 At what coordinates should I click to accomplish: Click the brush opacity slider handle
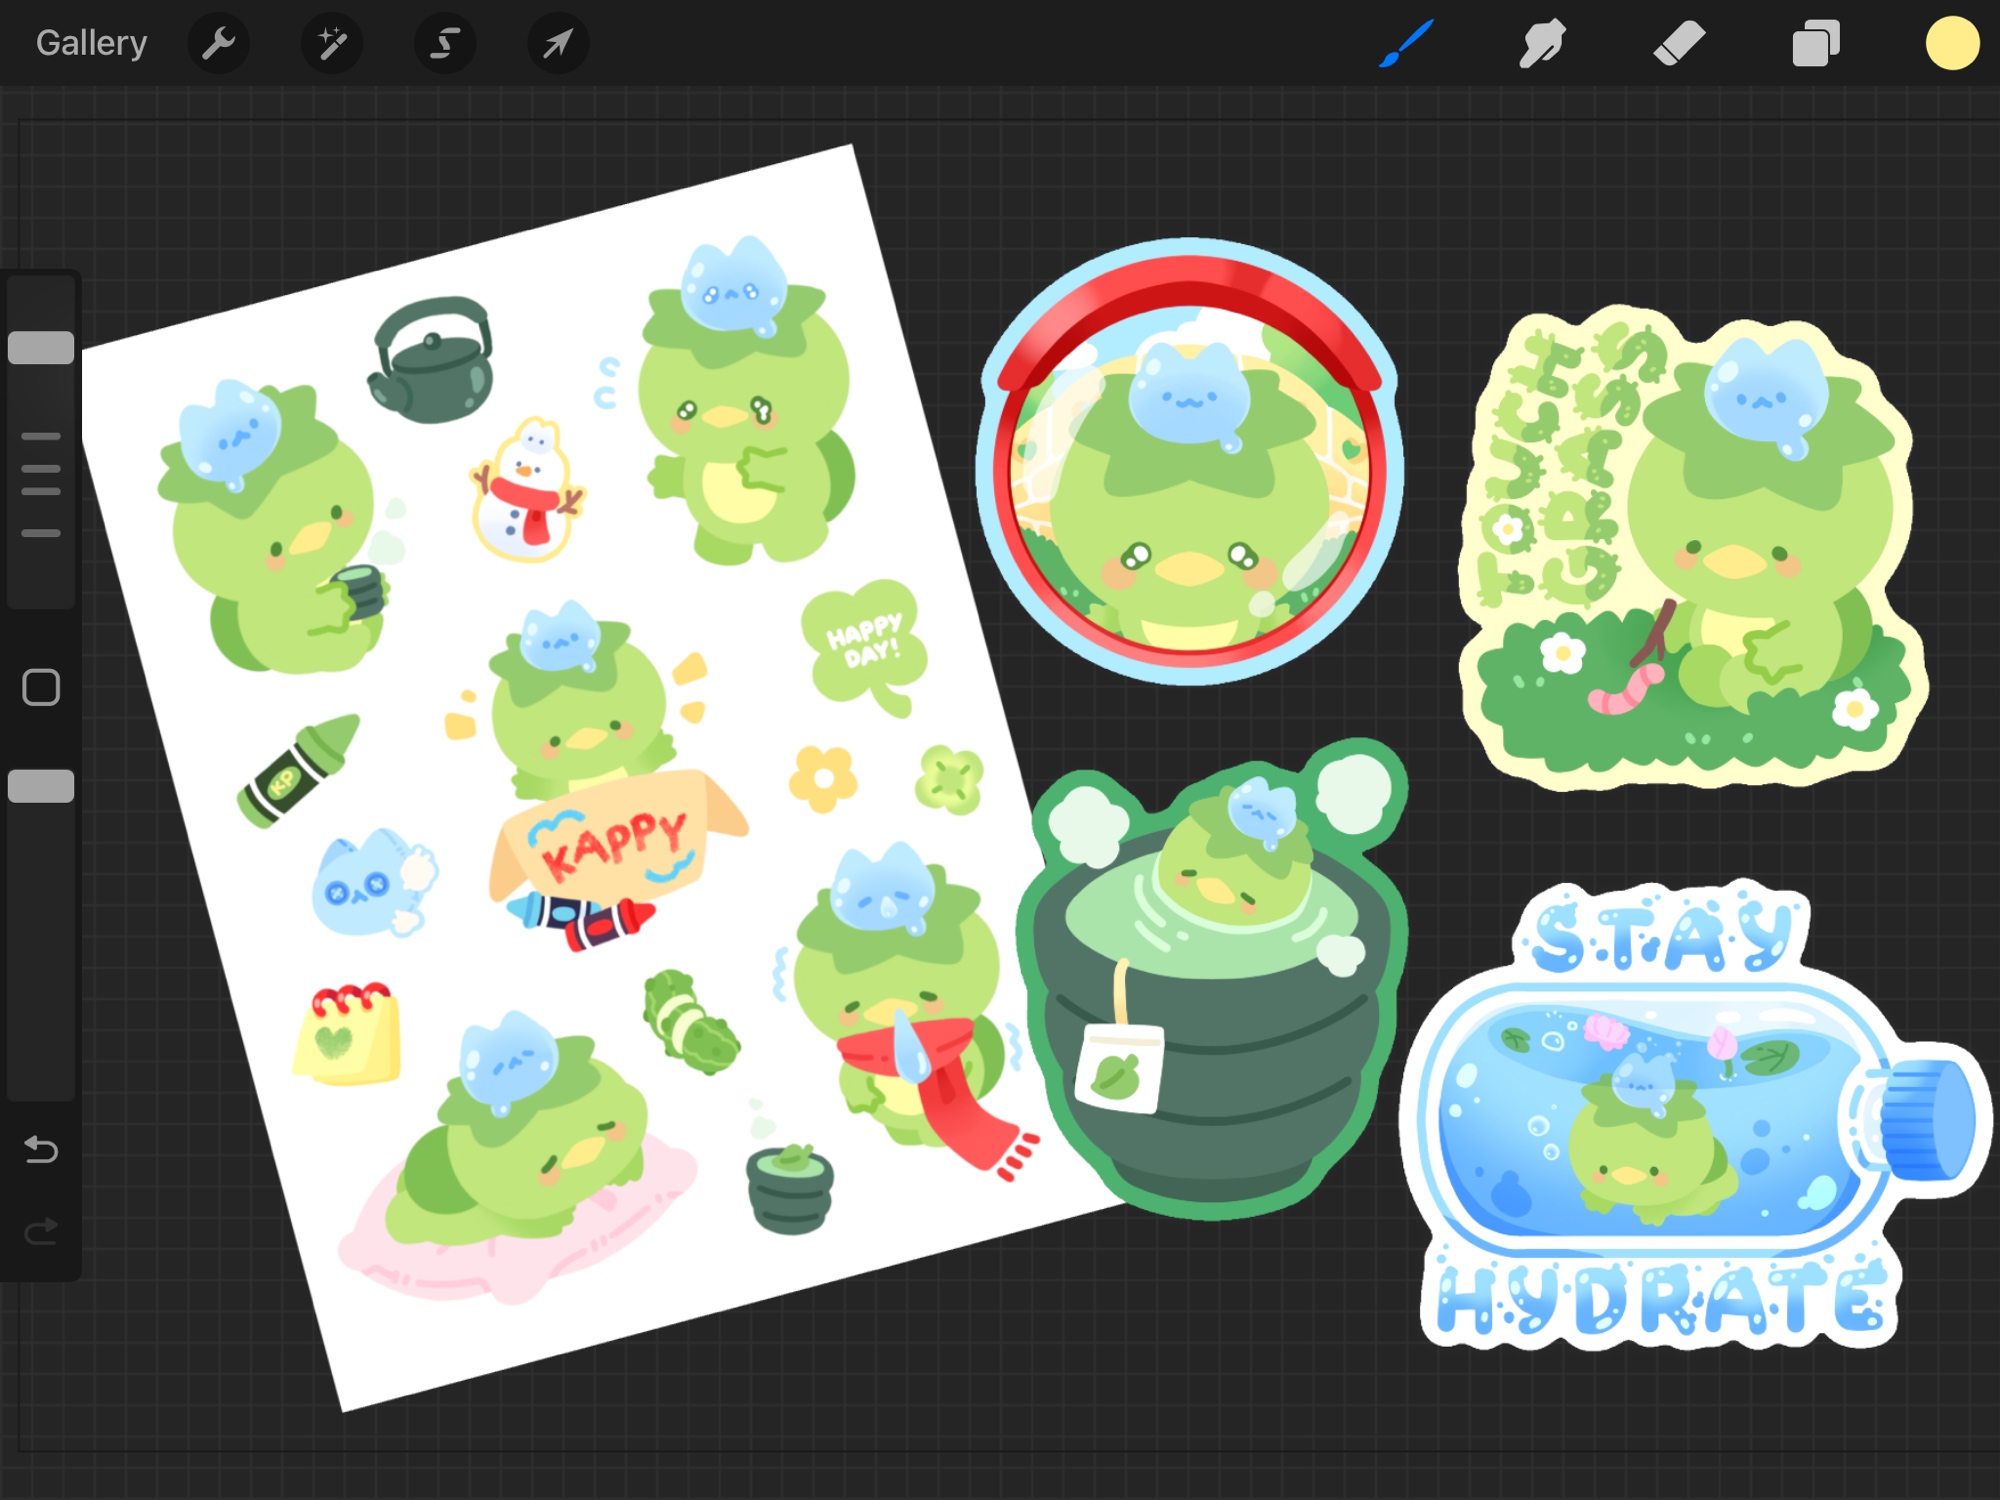[x=41, y=786]
